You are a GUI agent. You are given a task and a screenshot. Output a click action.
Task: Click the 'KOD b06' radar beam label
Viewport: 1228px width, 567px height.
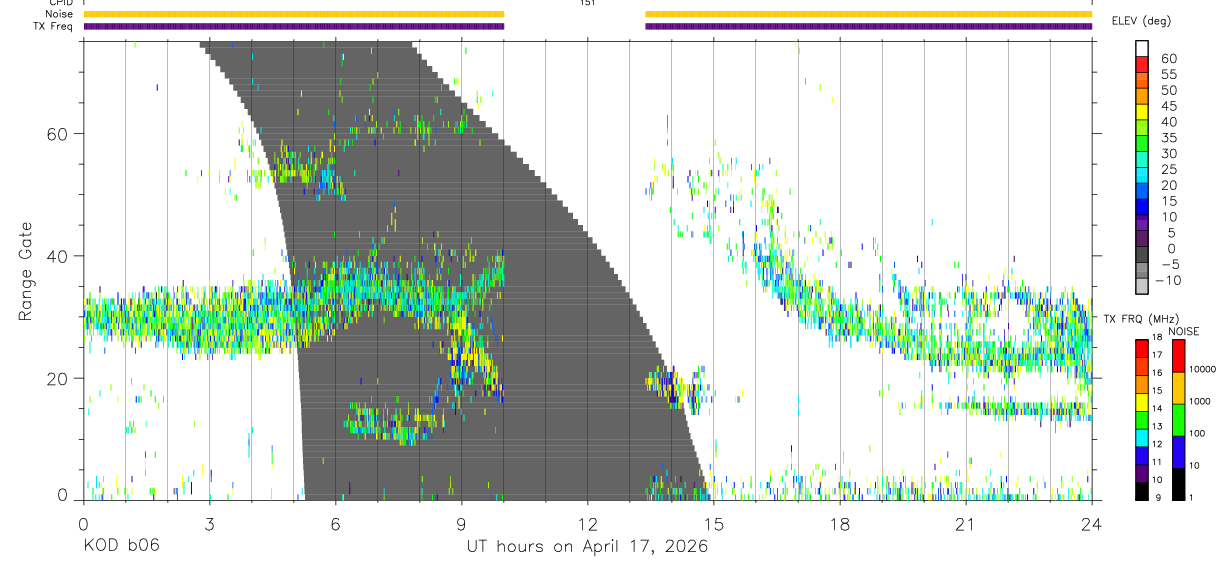point(120,546)
